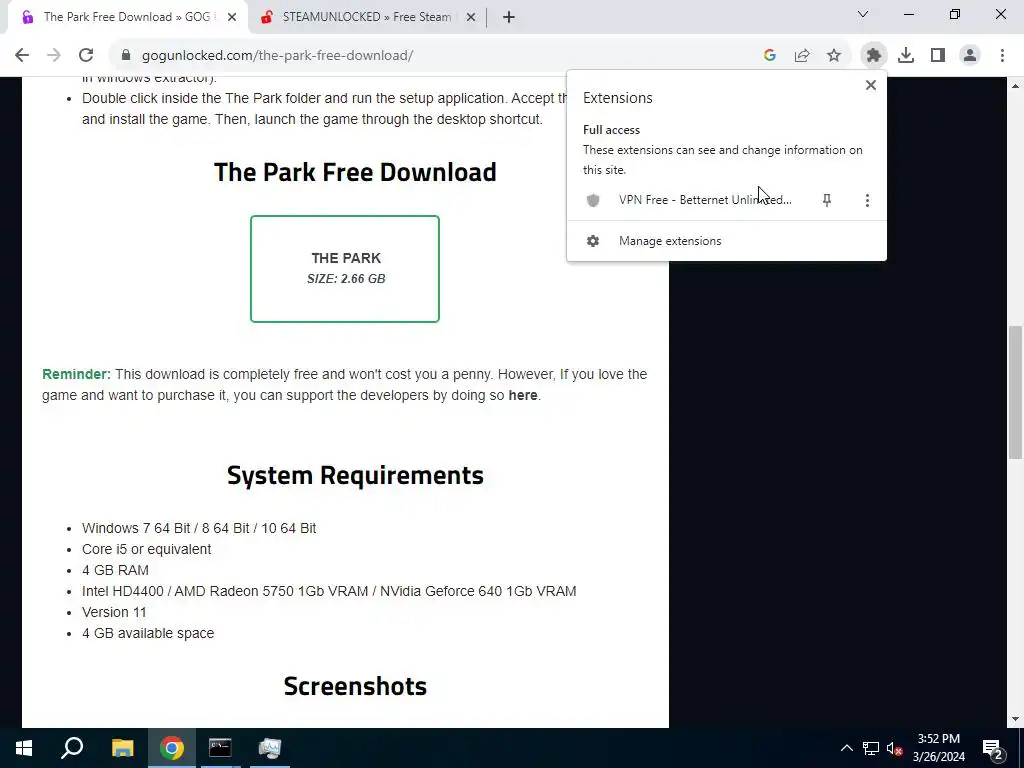The width and height of the screenshot is (1024, 768).
Task: Reload the current page
Action: (86, 56)
